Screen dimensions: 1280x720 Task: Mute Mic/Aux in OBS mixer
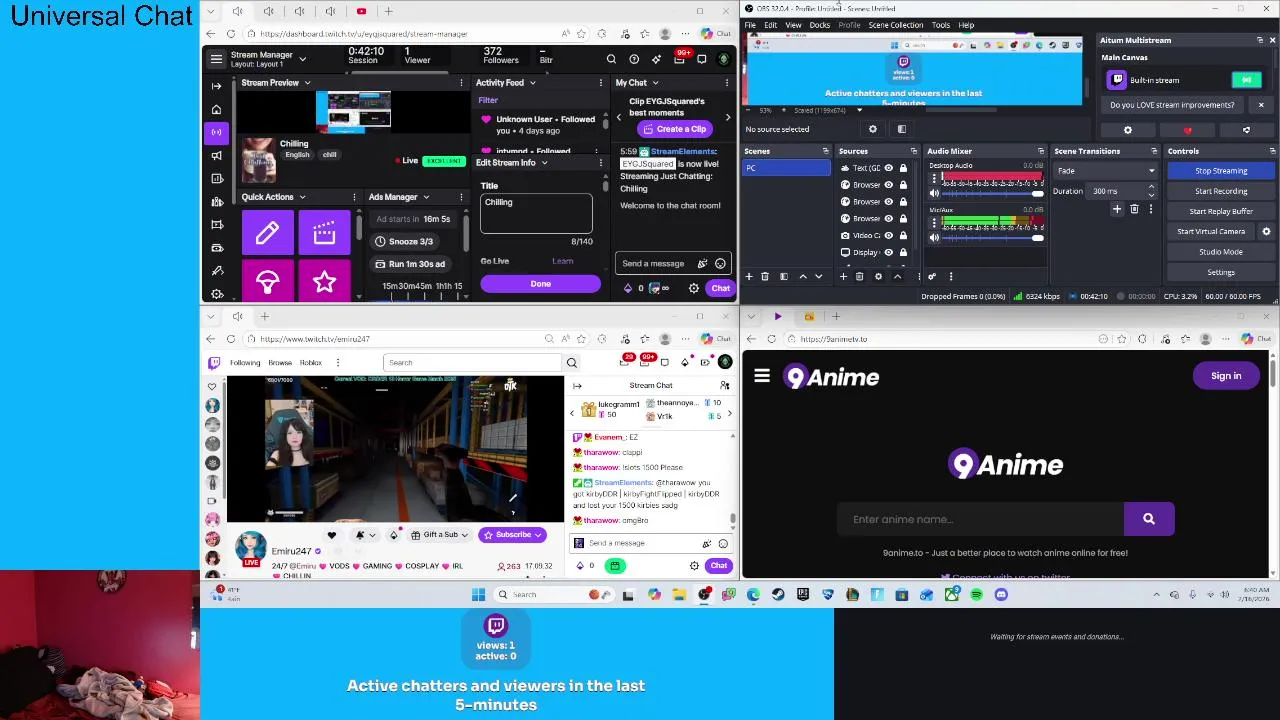(935, 237)
